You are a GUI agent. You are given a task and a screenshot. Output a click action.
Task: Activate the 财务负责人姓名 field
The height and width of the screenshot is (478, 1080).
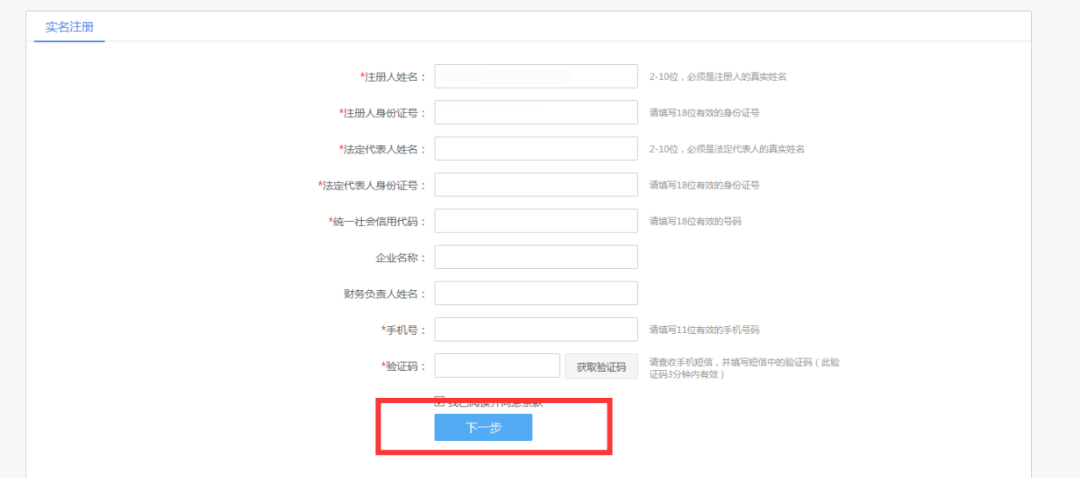pyautogui.click(x=536, y=293)
